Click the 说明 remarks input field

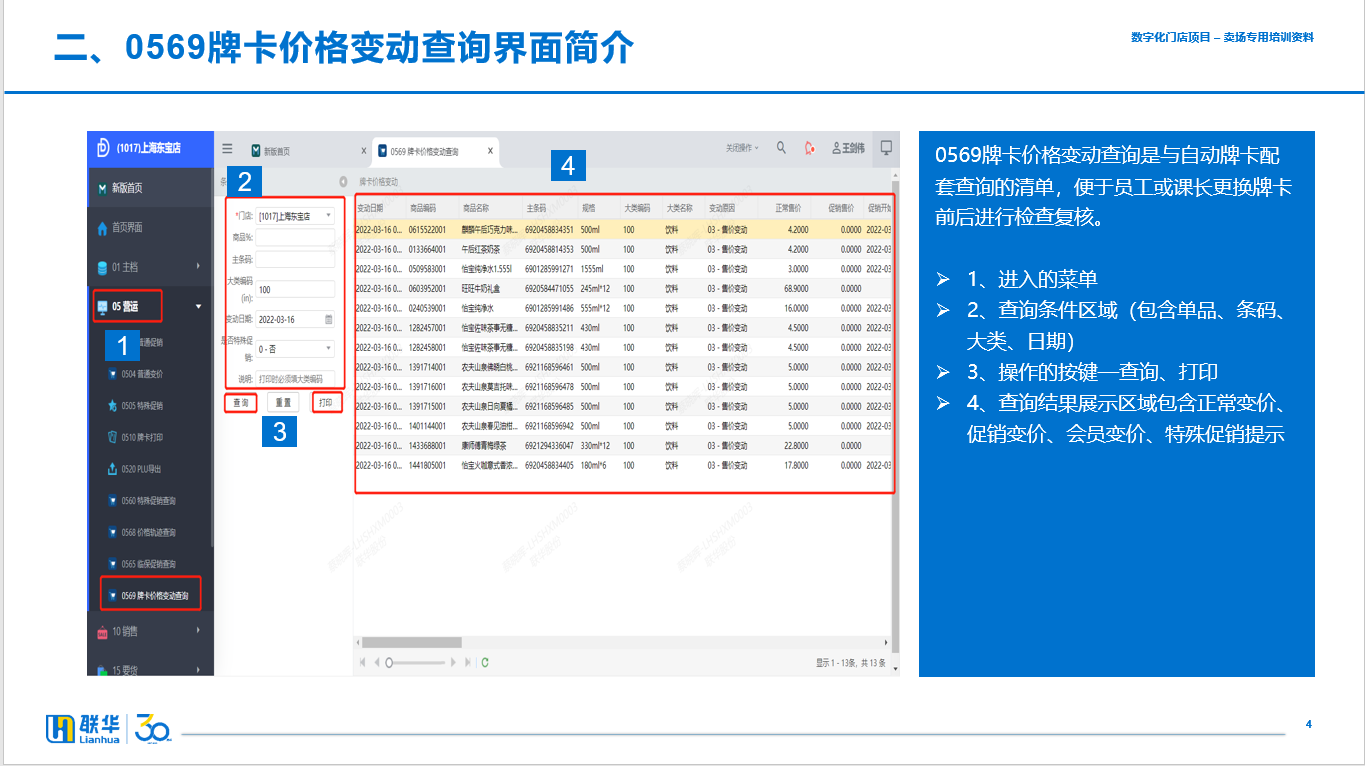[x=295, y=379]
